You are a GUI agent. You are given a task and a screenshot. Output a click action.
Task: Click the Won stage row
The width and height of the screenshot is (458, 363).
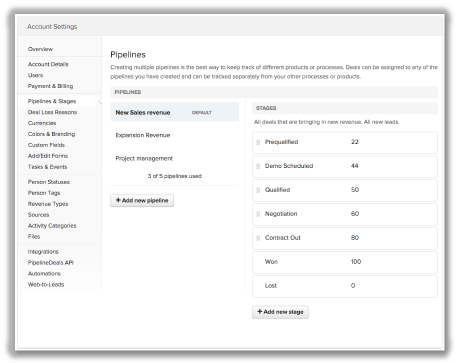click(x=345, y=262)
